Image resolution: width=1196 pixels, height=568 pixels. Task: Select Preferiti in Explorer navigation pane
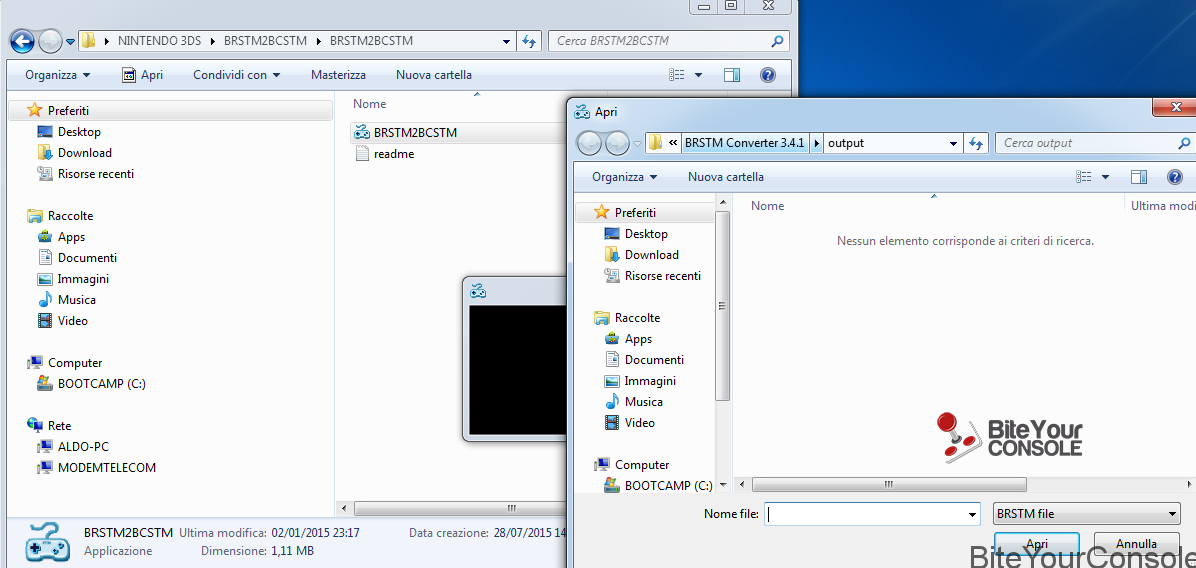click(x=171, y=111)
